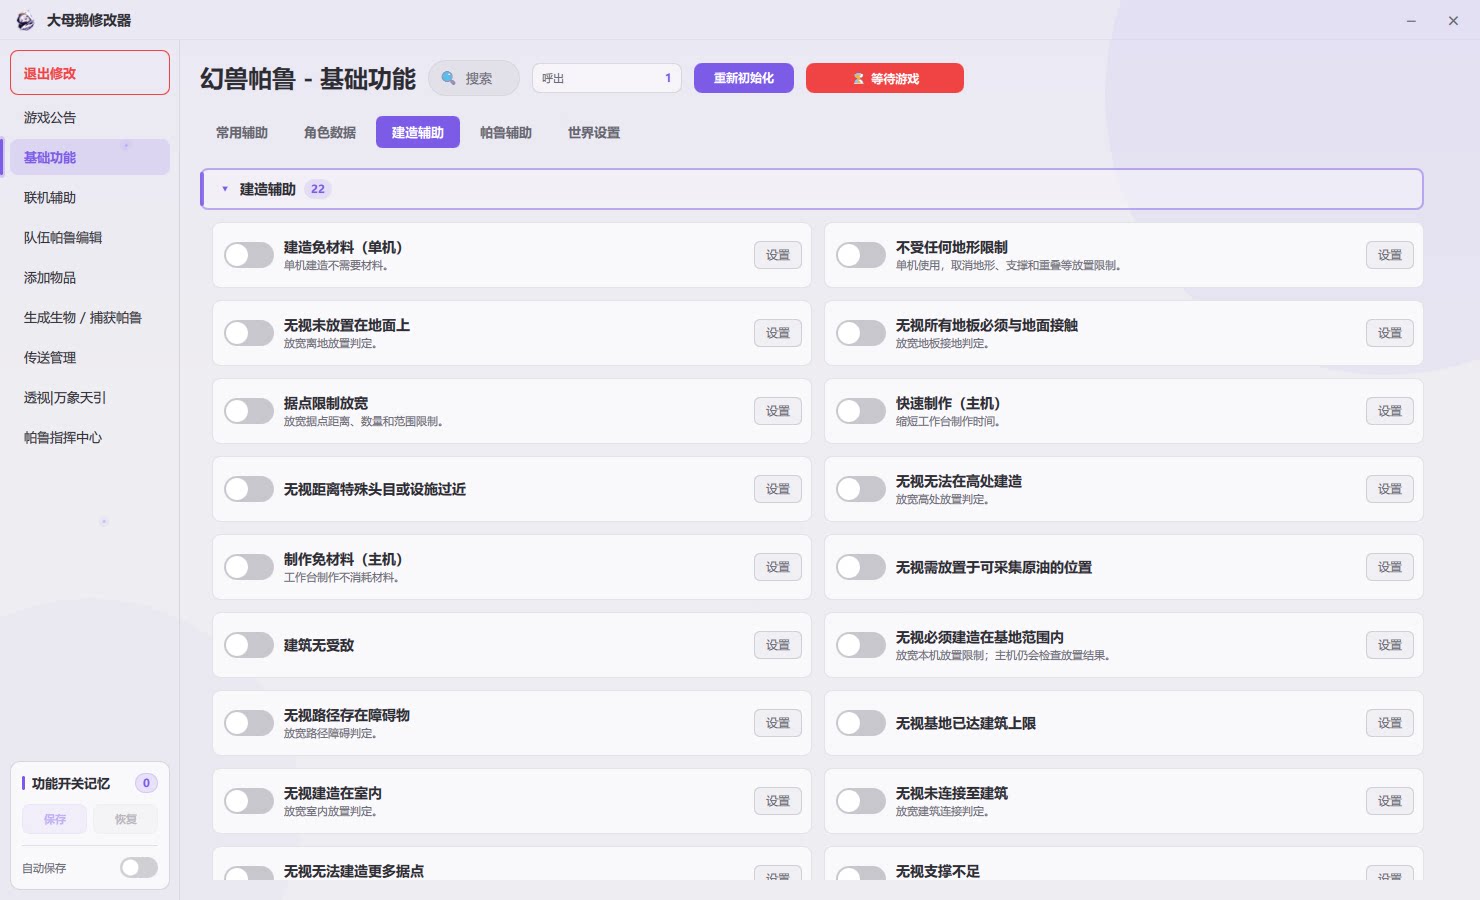Click the 22 count badge beside 建造辅助
The image size is (1480, 900).
318,189
